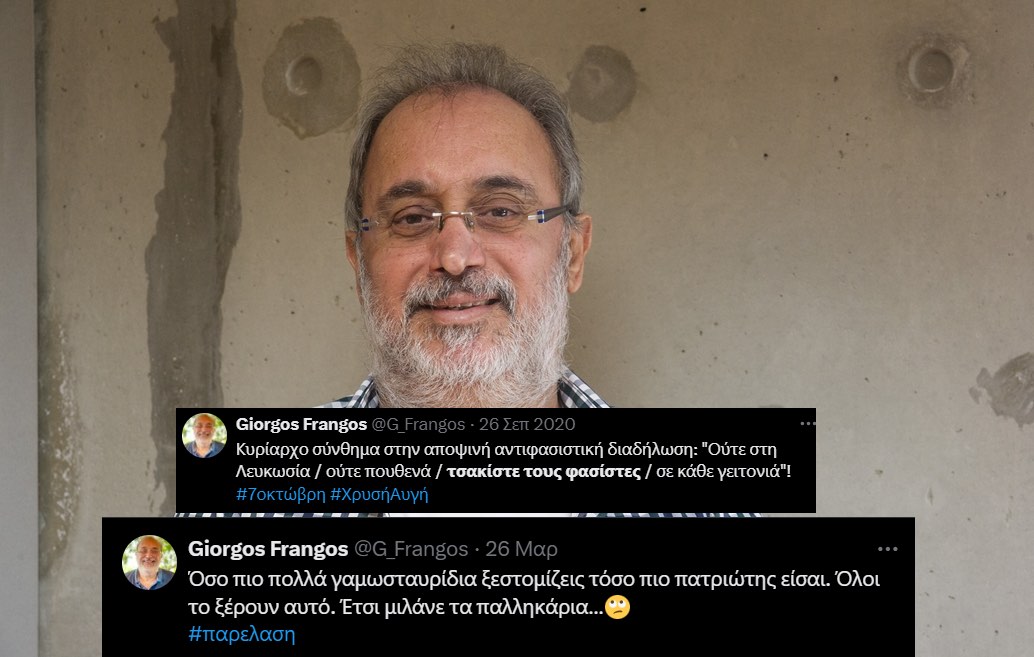
Task: Click the eye-roll emoji in lower tweet
Action: coord(617,607)
